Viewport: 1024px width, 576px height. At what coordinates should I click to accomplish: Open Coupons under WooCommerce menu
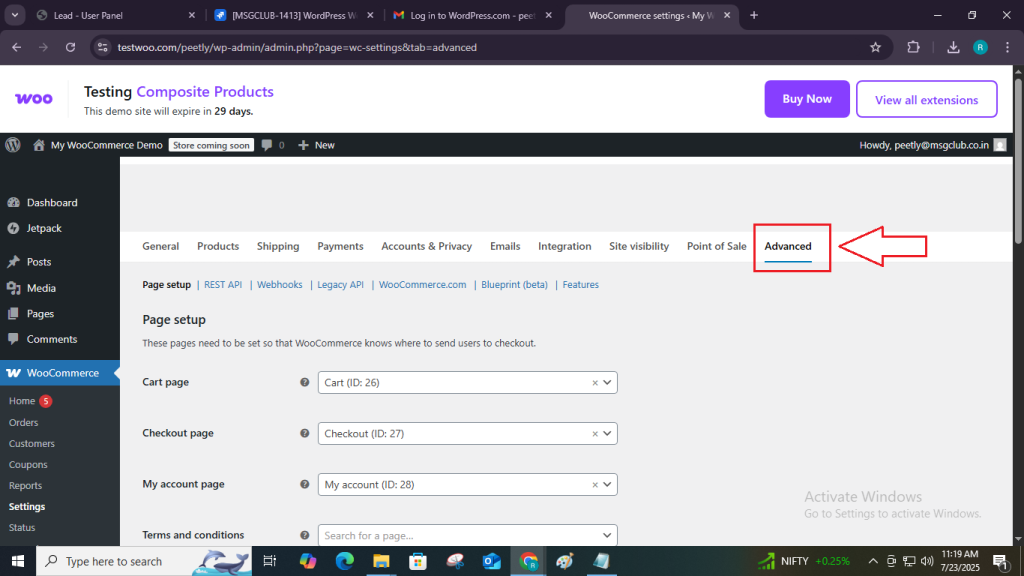[28, 464]
